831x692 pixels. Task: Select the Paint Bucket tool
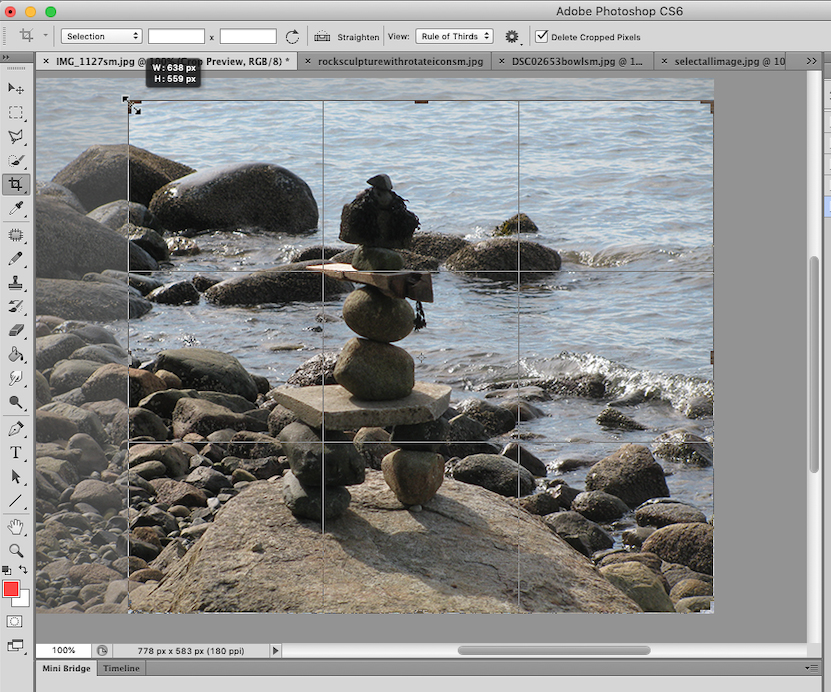coord(15,354)
